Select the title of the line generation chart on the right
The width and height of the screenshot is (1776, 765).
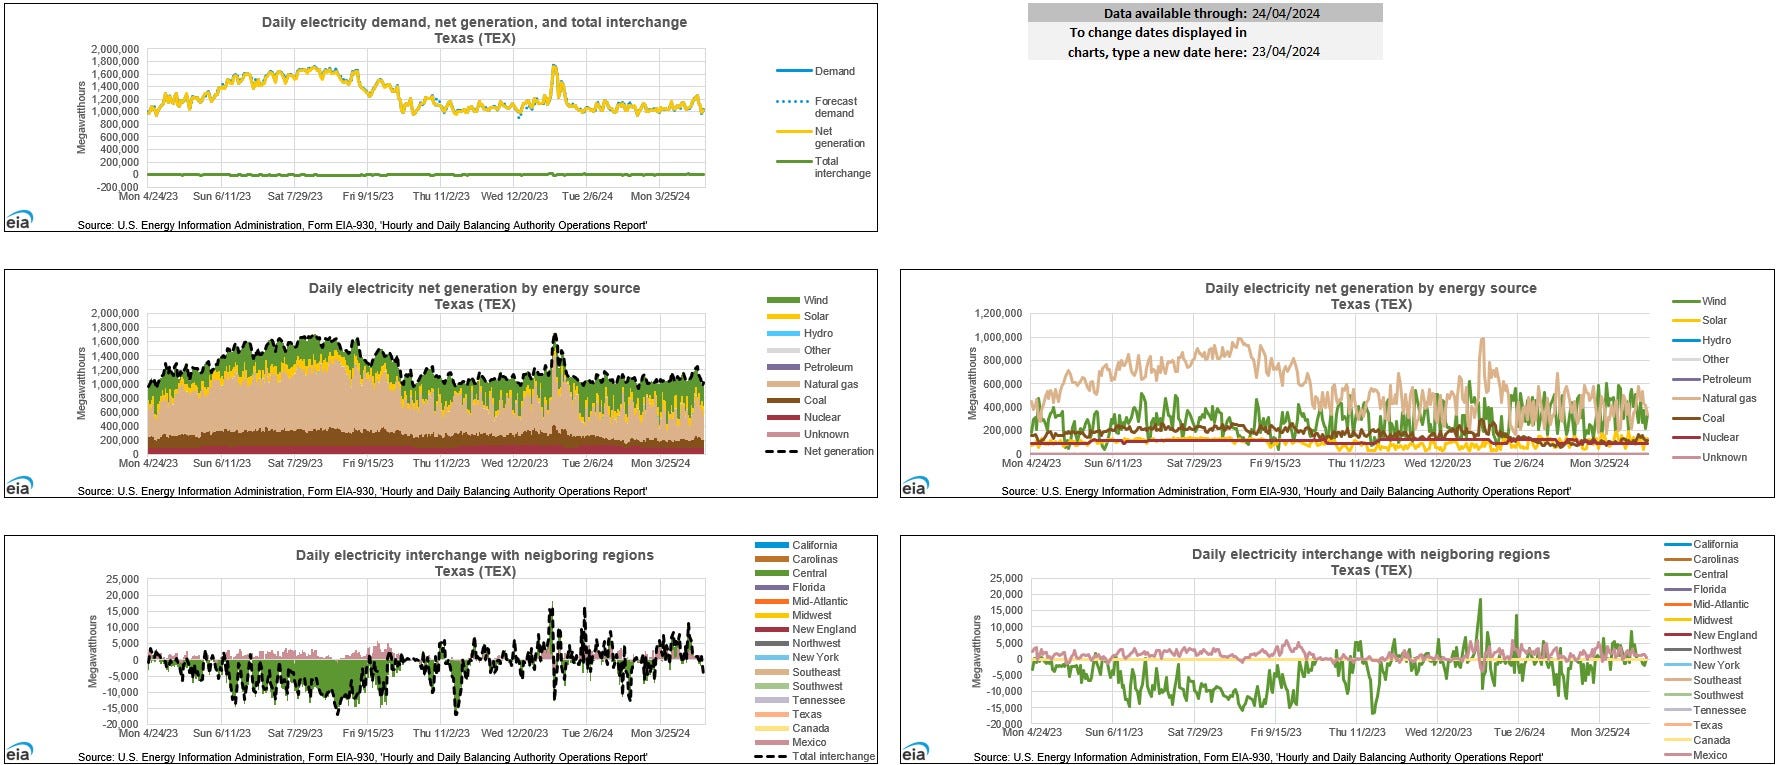tap(1370, 296)
